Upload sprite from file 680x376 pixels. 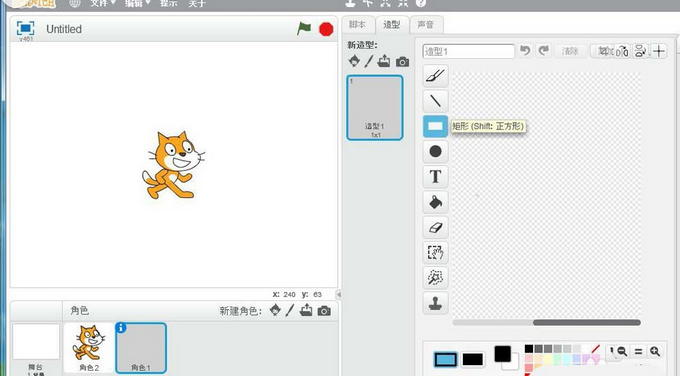(x=306, y=310)
